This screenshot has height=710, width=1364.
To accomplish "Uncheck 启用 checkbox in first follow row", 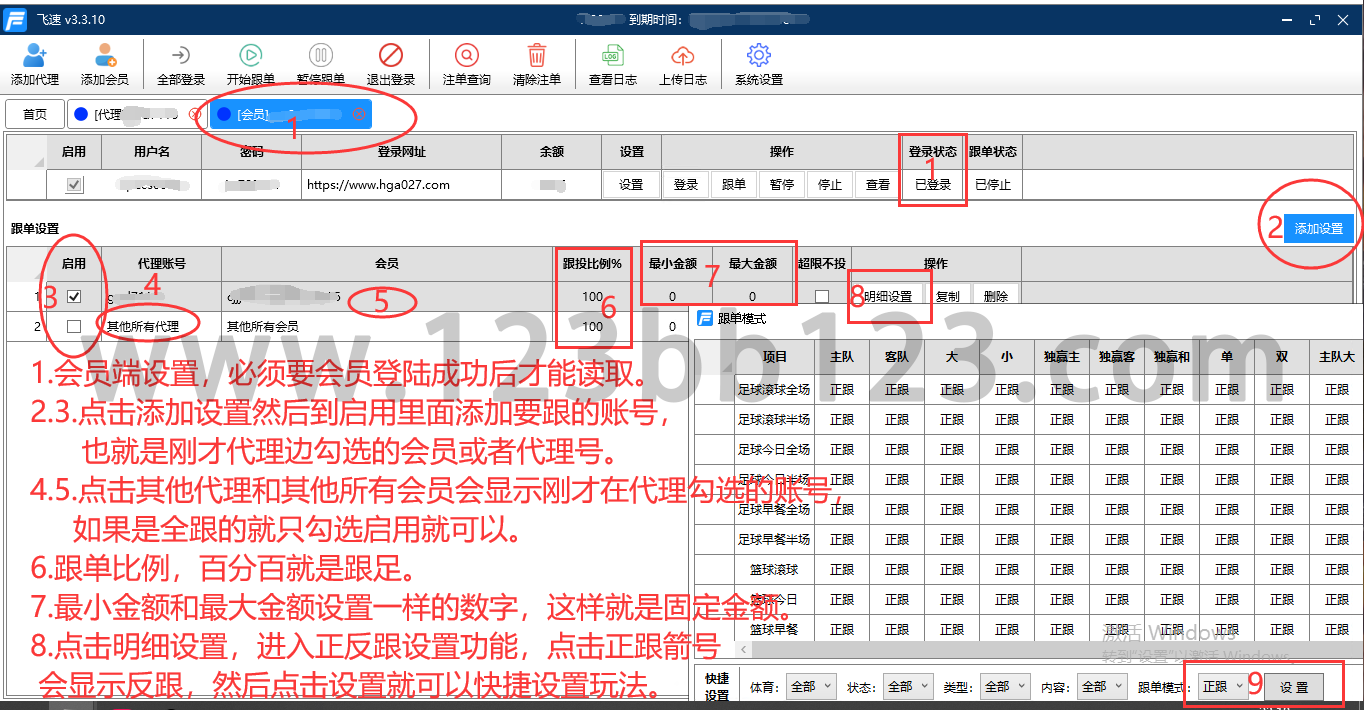I will (x=73, y=297).
